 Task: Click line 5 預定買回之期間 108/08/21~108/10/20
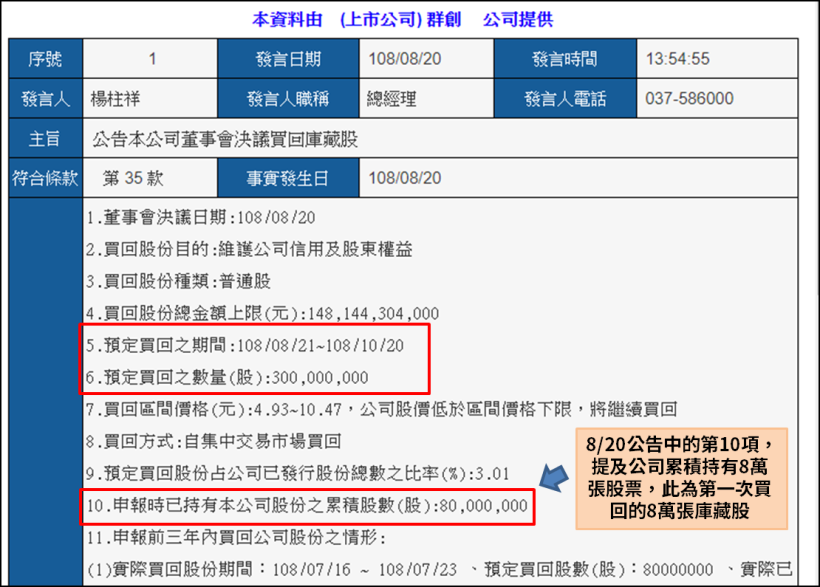tap(245, 345)
